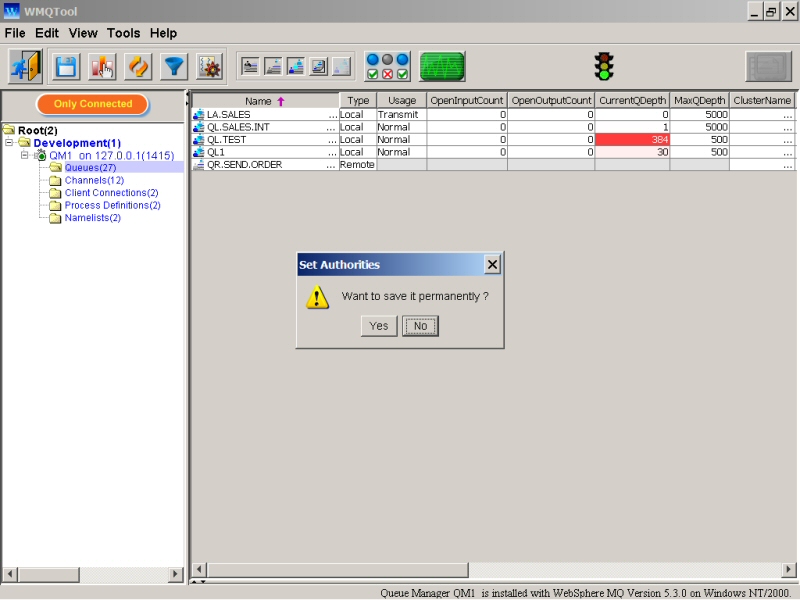Select Root(2) in the tree
Image resolution: width=800 pixels, height=600 pixels.
(37, 131)
